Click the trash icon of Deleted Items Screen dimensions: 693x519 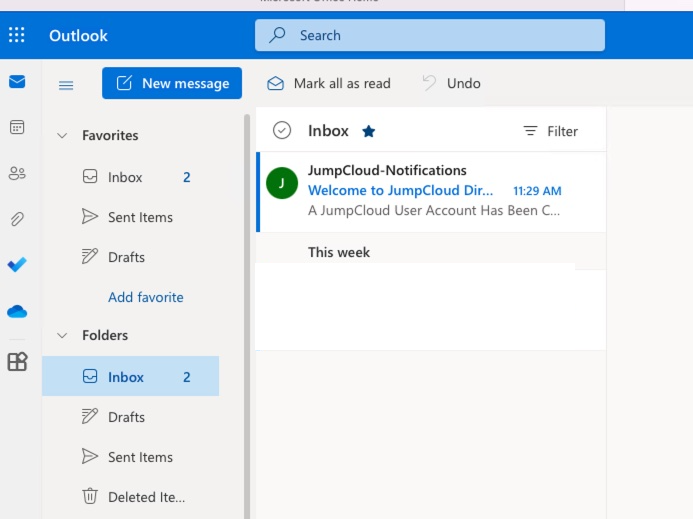(x=90, y=496)
